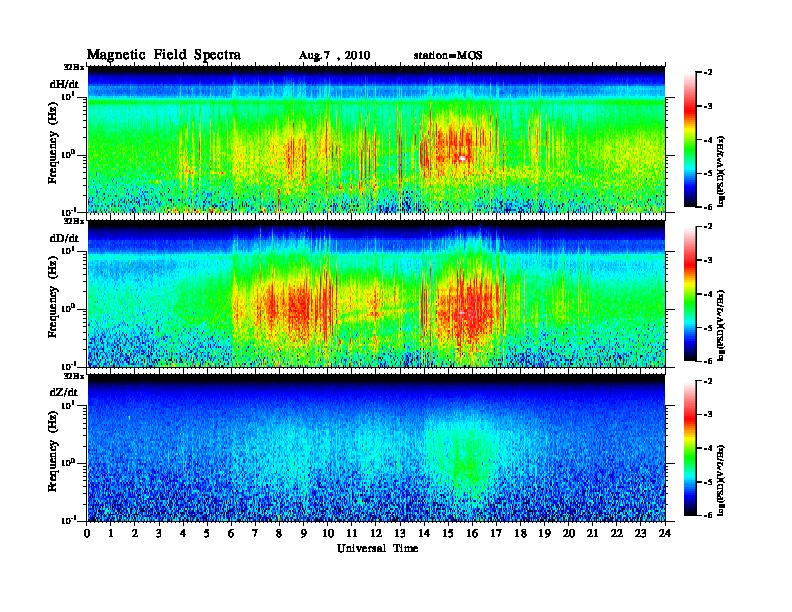Click hour 9 on the Universal Time axis
Viewport: 792px width, 612px height.
point(304,534)
